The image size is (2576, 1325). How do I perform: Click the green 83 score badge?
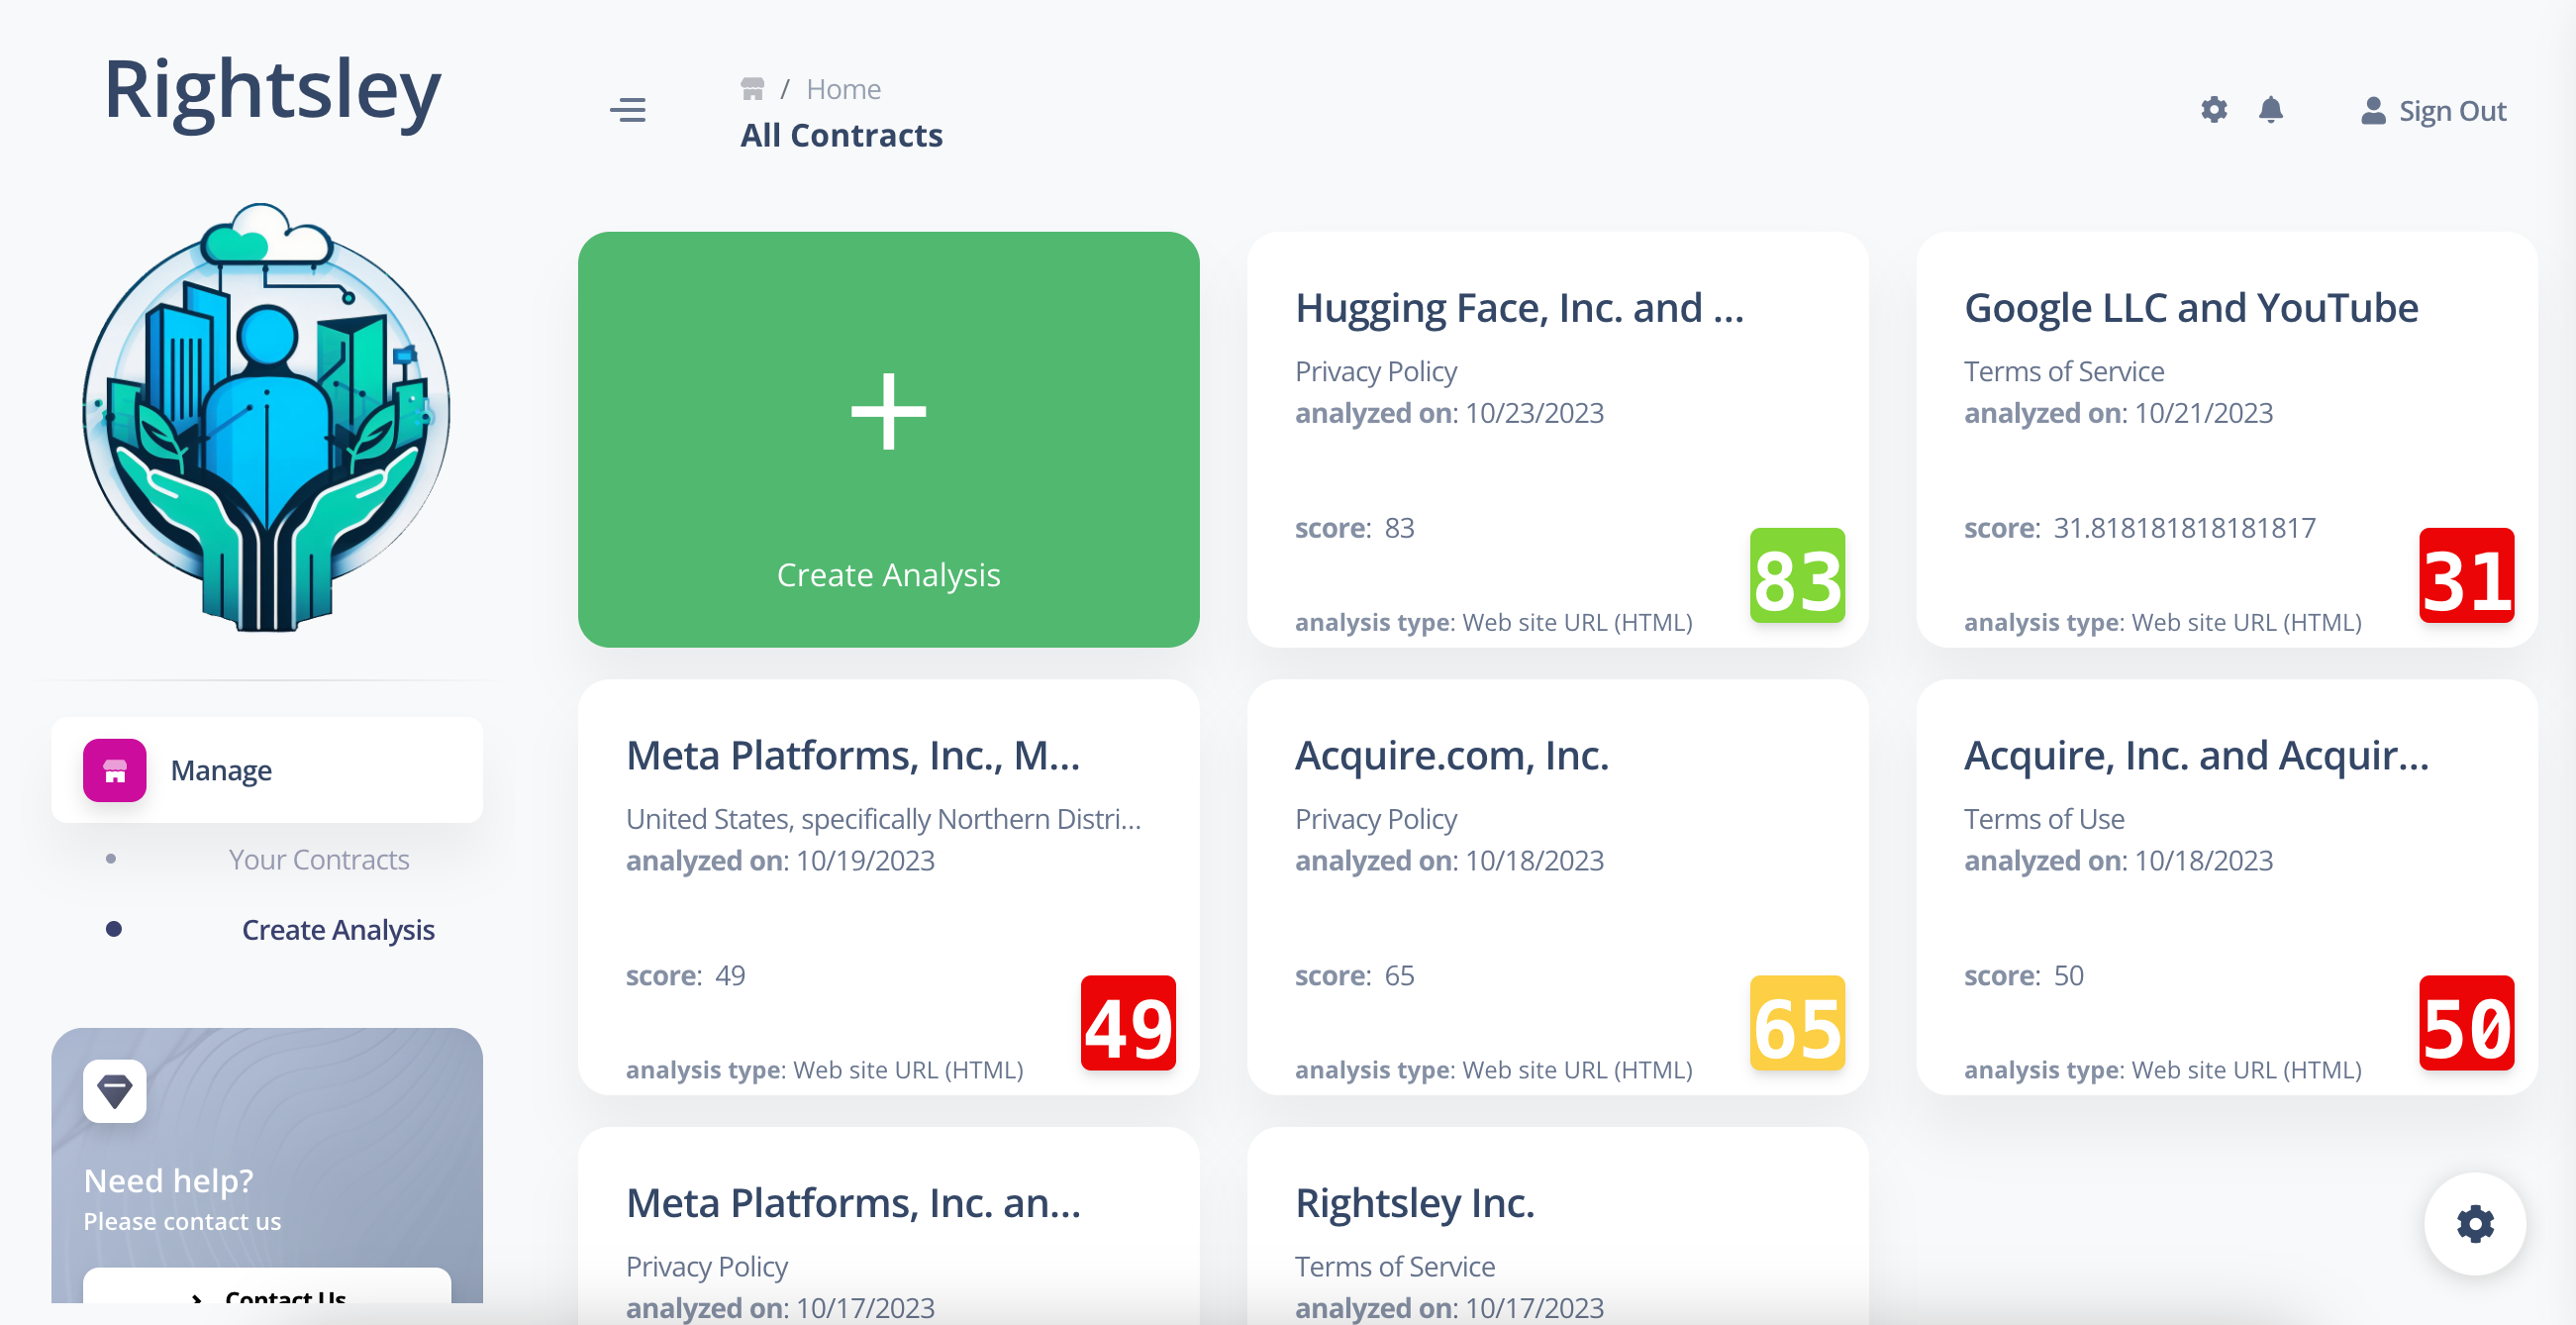[1796, 577]
